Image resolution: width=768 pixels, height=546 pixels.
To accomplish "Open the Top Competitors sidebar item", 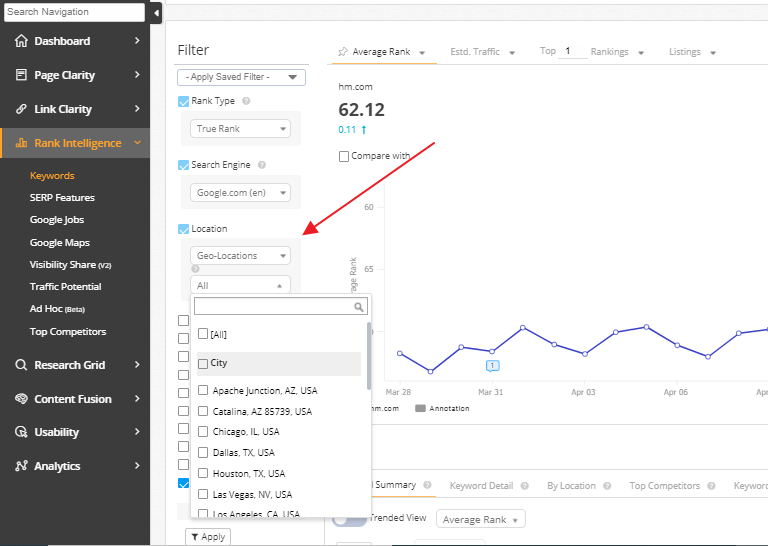I will [68, 332].
